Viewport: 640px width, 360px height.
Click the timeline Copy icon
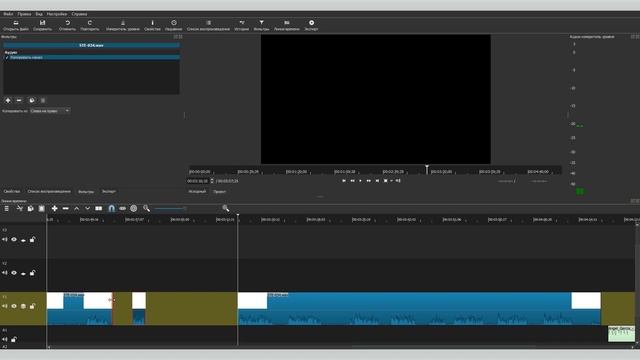[x=30, y=209]
